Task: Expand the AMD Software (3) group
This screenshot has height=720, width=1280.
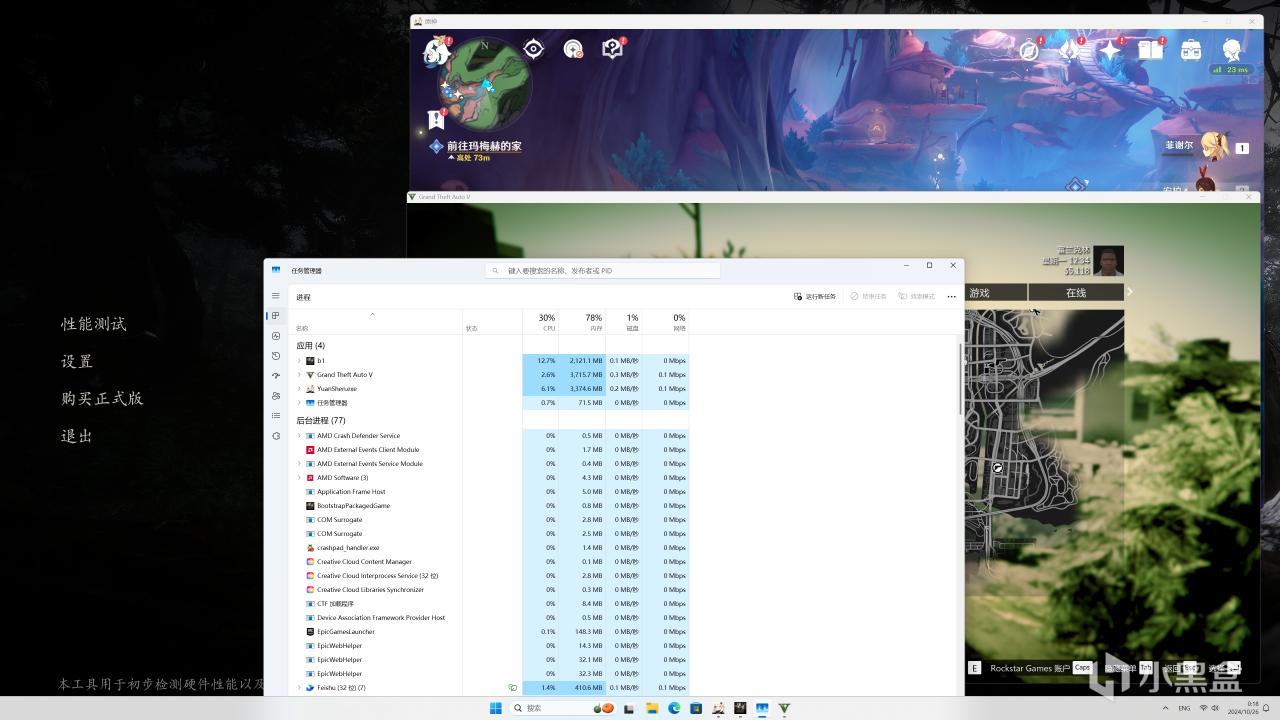Action: click(299, 478)
